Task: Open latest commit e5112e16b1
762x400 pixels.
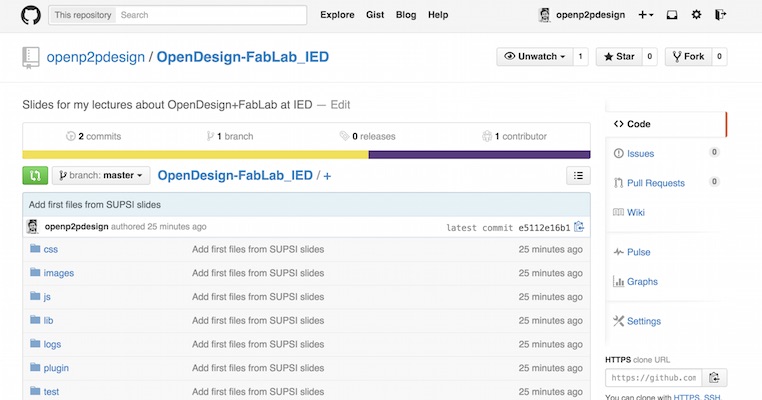Action: (544, 227)
